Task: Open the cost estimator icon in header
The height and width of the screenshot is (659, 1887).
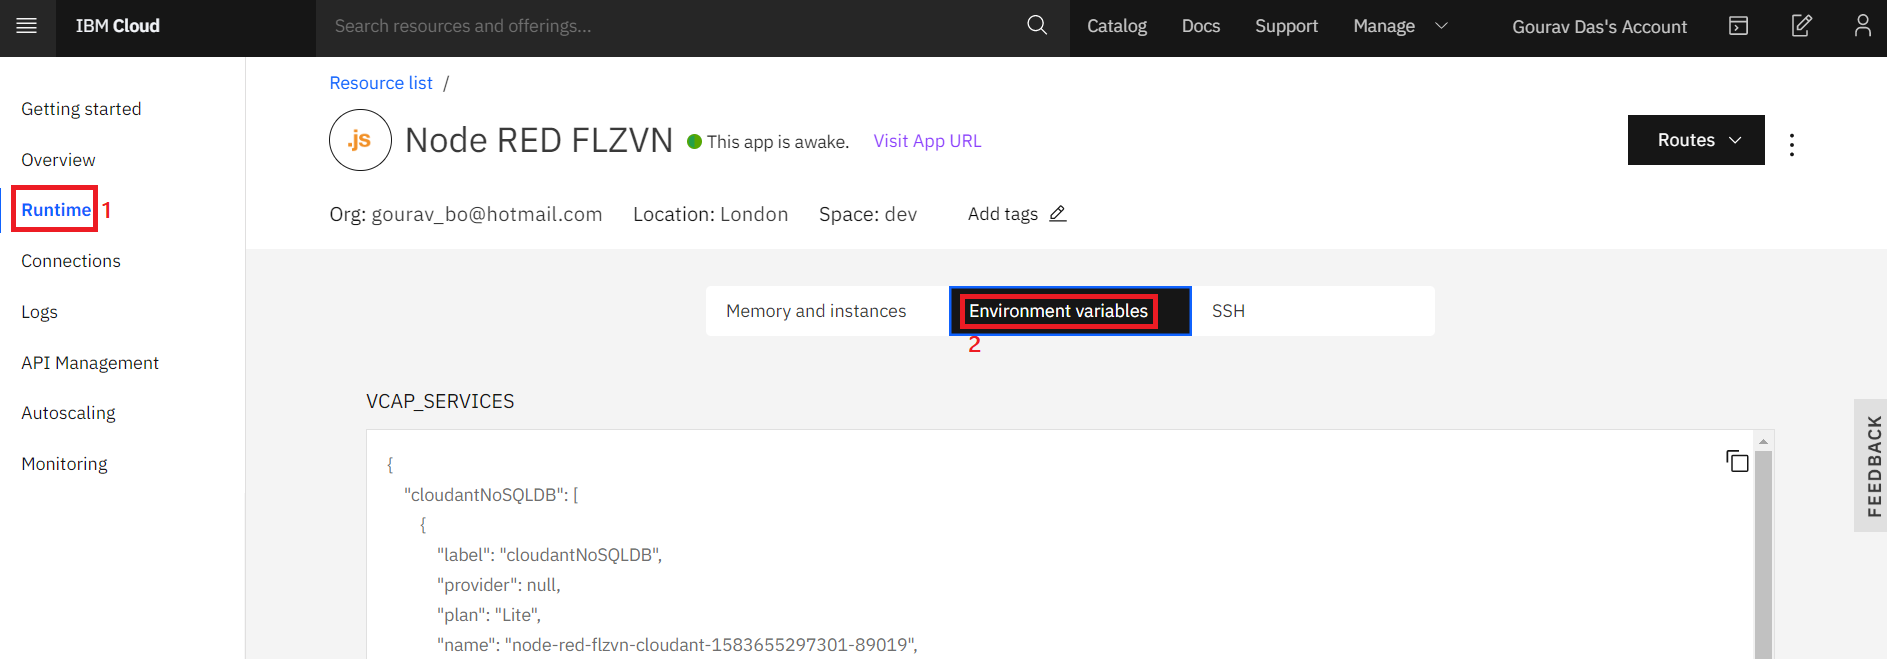Action: pyautogui.click(x=1739, y=26)
